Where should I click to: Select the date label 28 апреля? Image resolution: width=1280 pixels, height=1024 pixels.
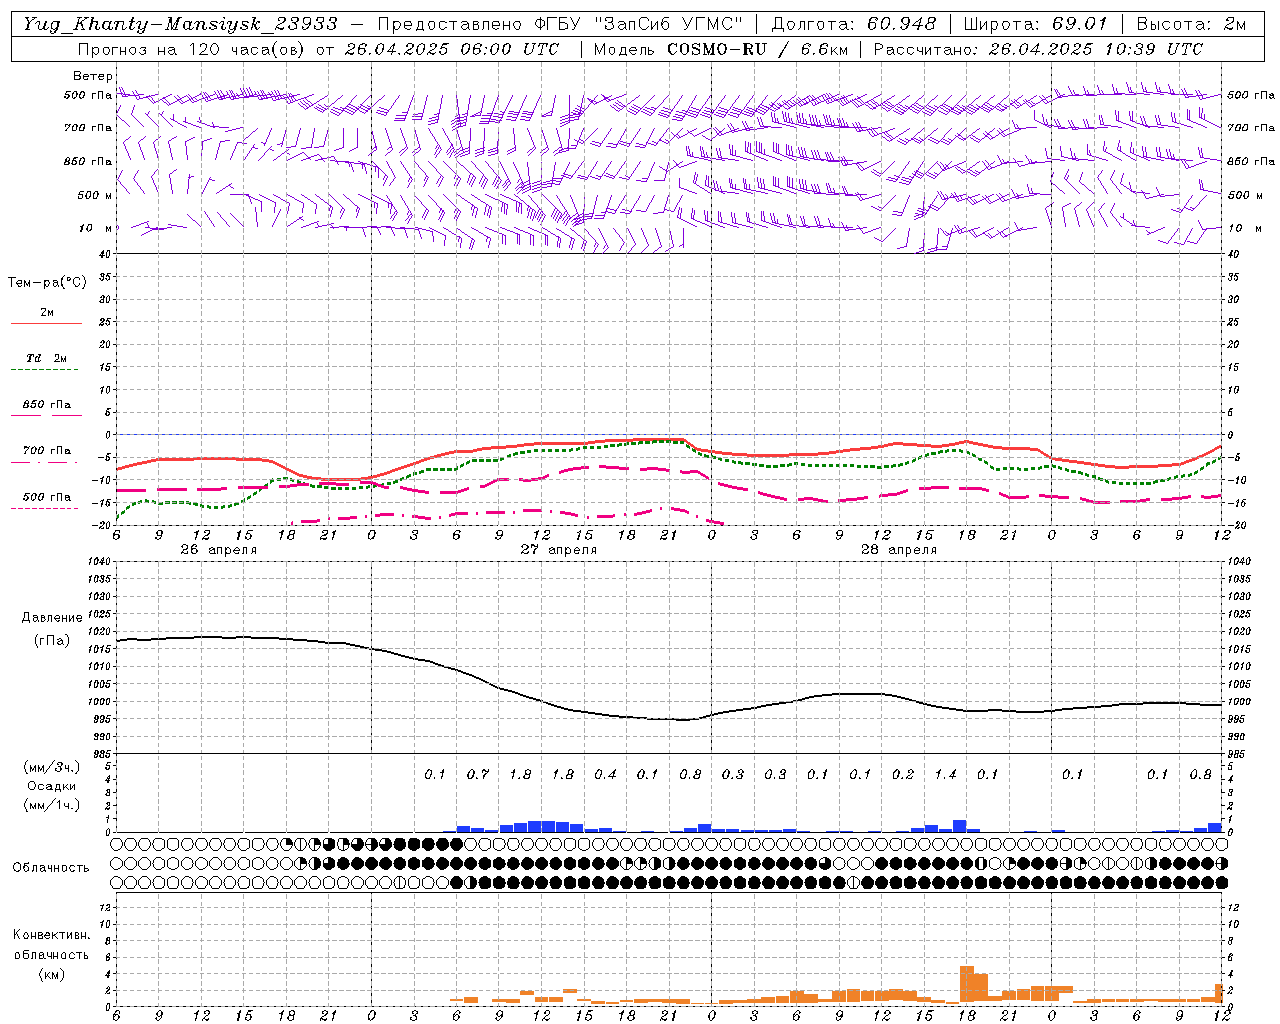(x=899, y=550)
